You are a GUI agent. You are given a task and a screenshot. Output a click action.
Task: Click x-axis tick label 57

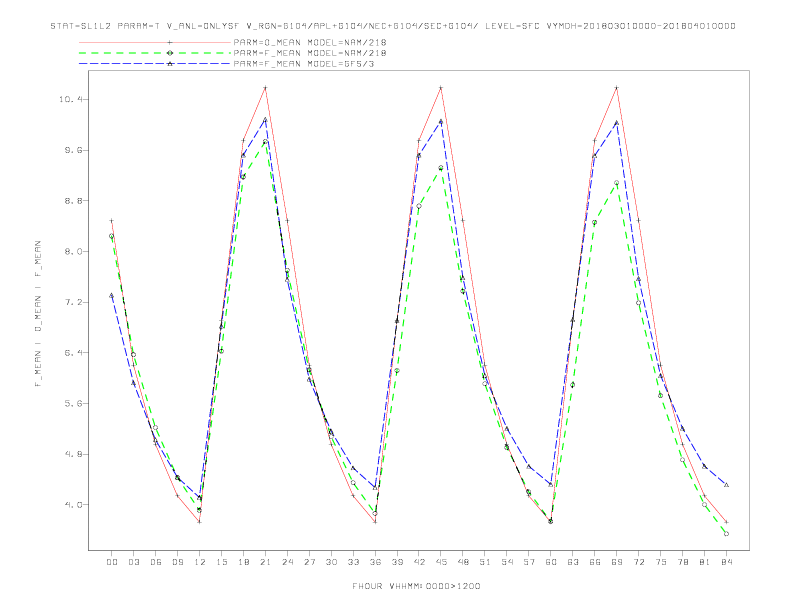coord(529,562)
